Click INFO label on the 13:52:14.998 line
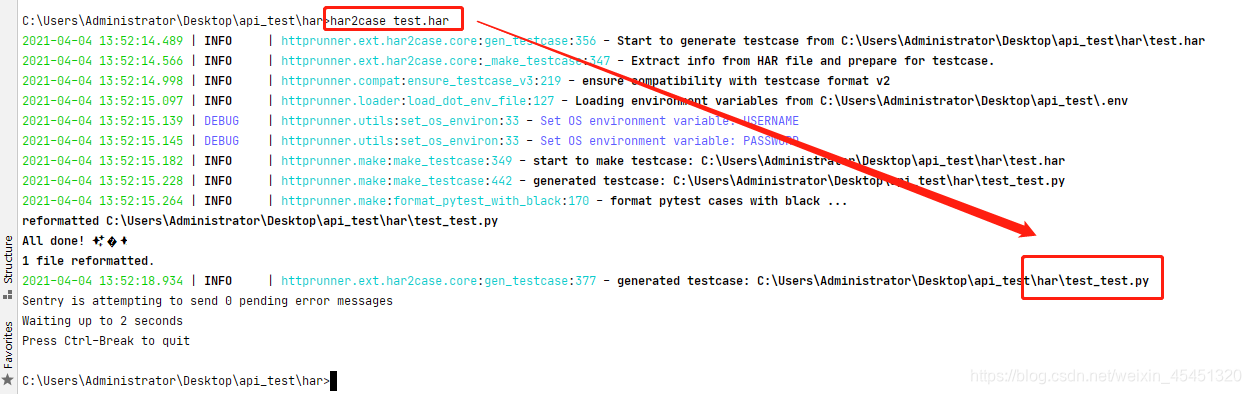 [x=218, y=81]
